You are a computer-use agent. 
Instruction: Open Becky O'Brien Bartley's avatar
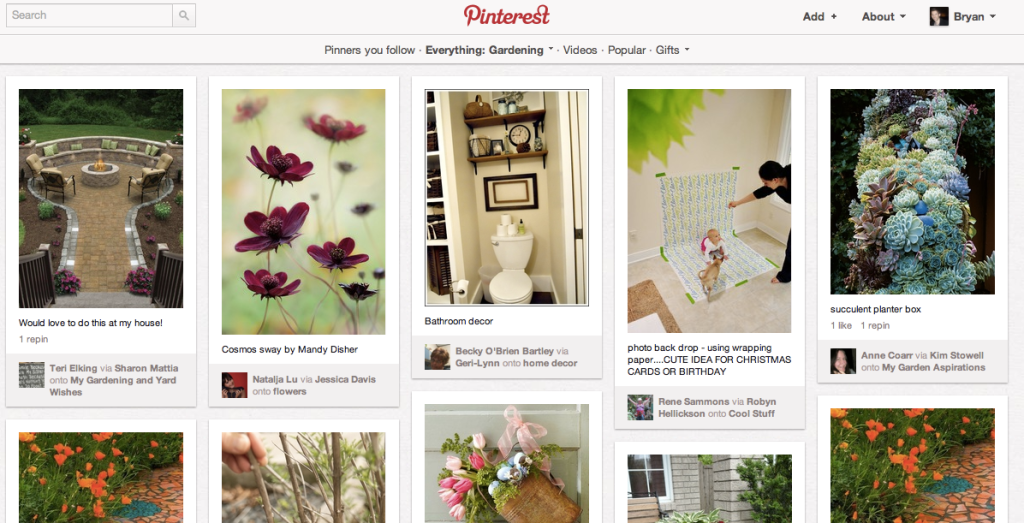pos(438,357)
